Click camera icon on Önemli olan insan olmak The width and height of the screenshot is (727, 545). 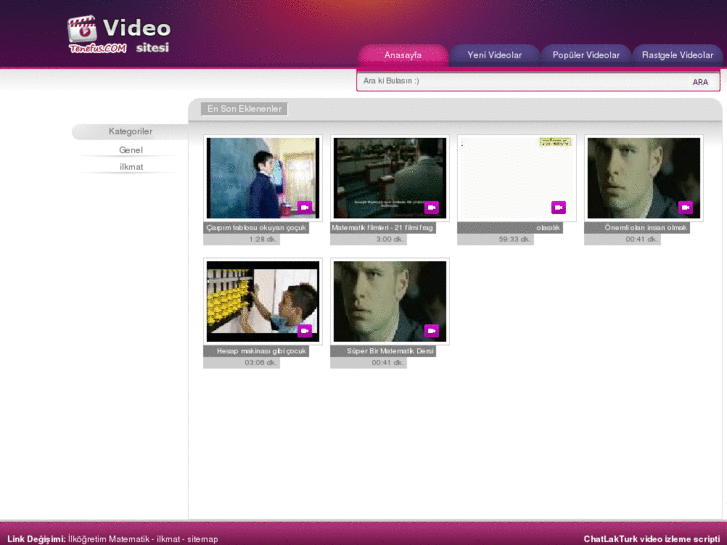point(686,208)
